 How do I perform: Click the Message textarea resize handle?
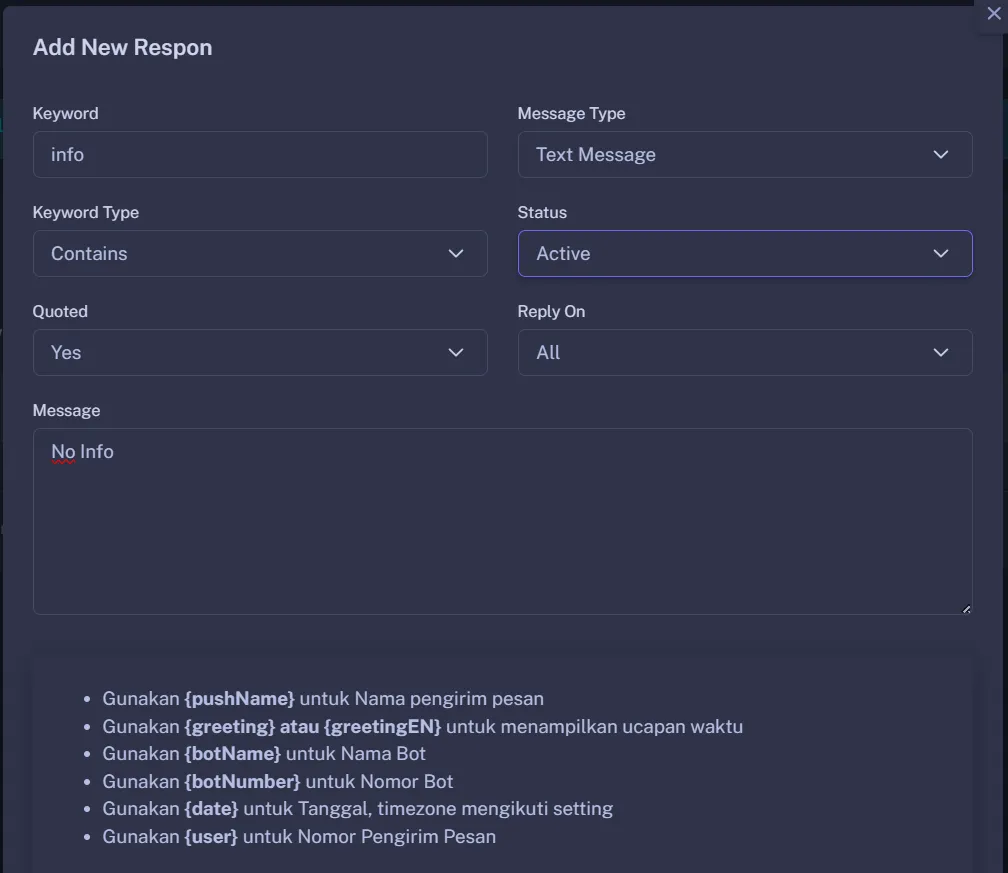[966, 608]
